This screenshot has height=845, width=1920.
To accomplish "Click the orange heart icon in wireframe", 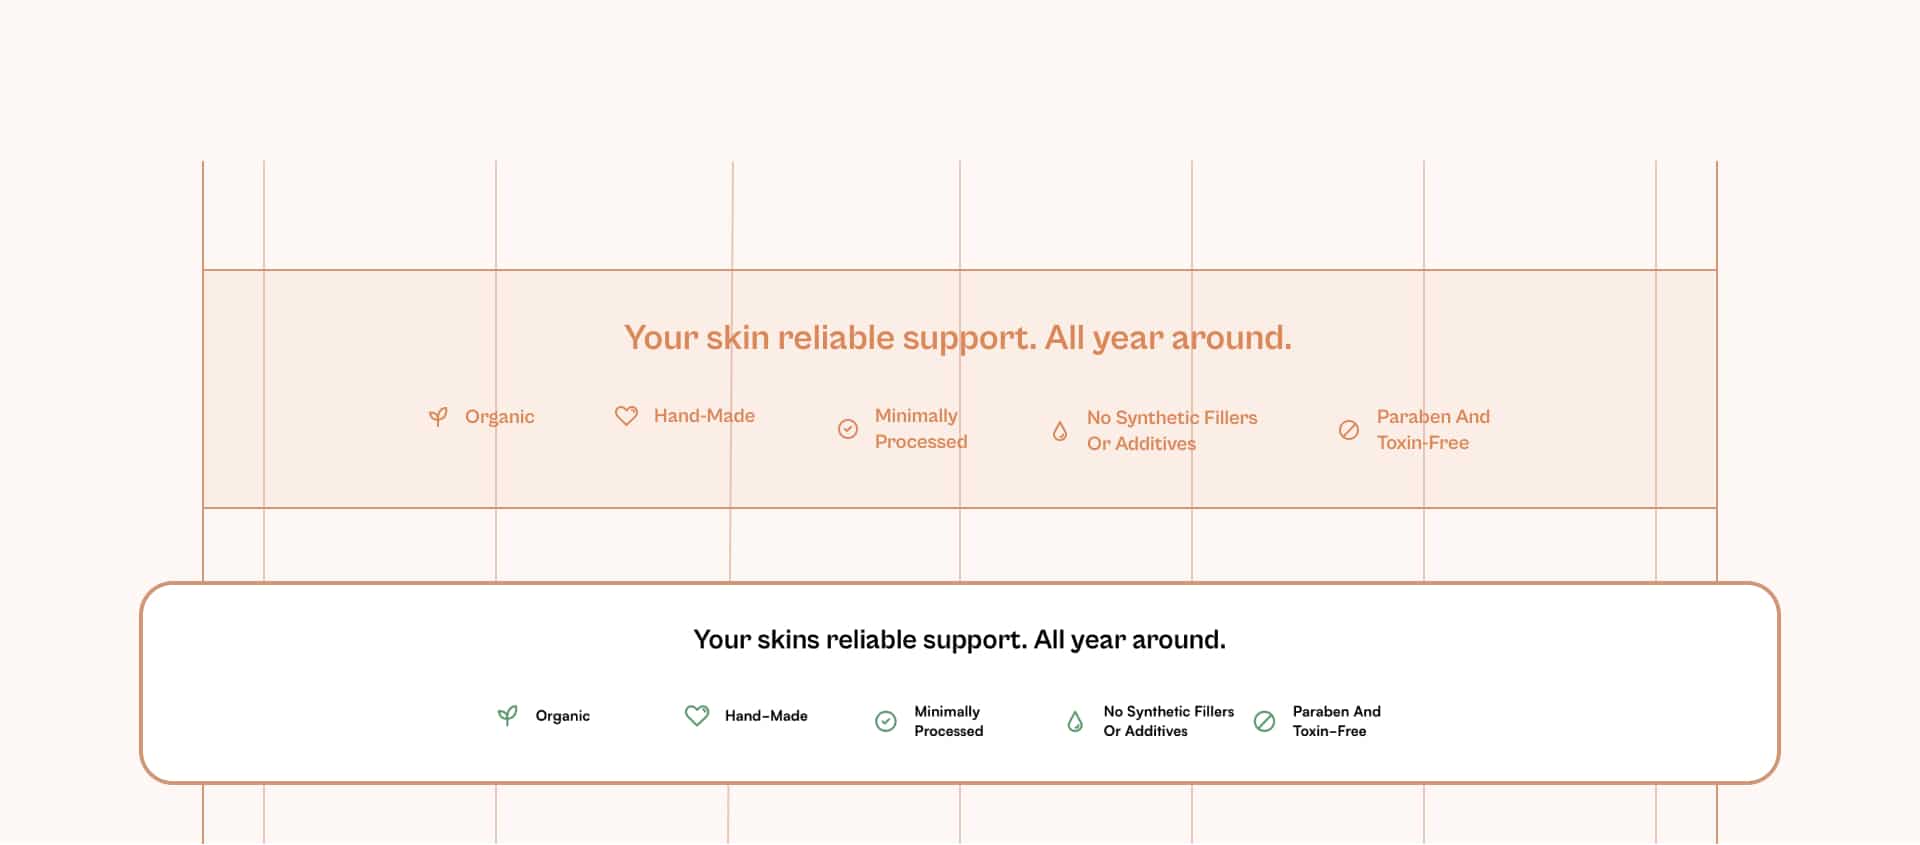I will click(x=626, y=416).
